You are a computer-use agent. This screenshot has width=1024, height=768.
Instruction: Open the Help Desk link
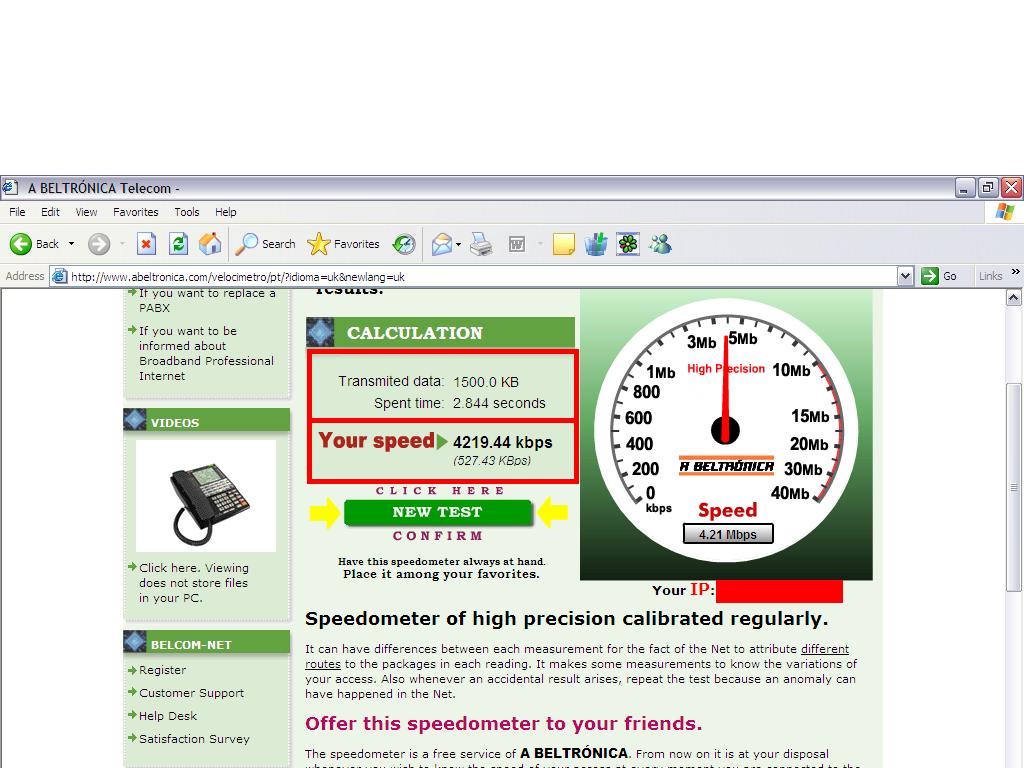[x=168, y=716]
